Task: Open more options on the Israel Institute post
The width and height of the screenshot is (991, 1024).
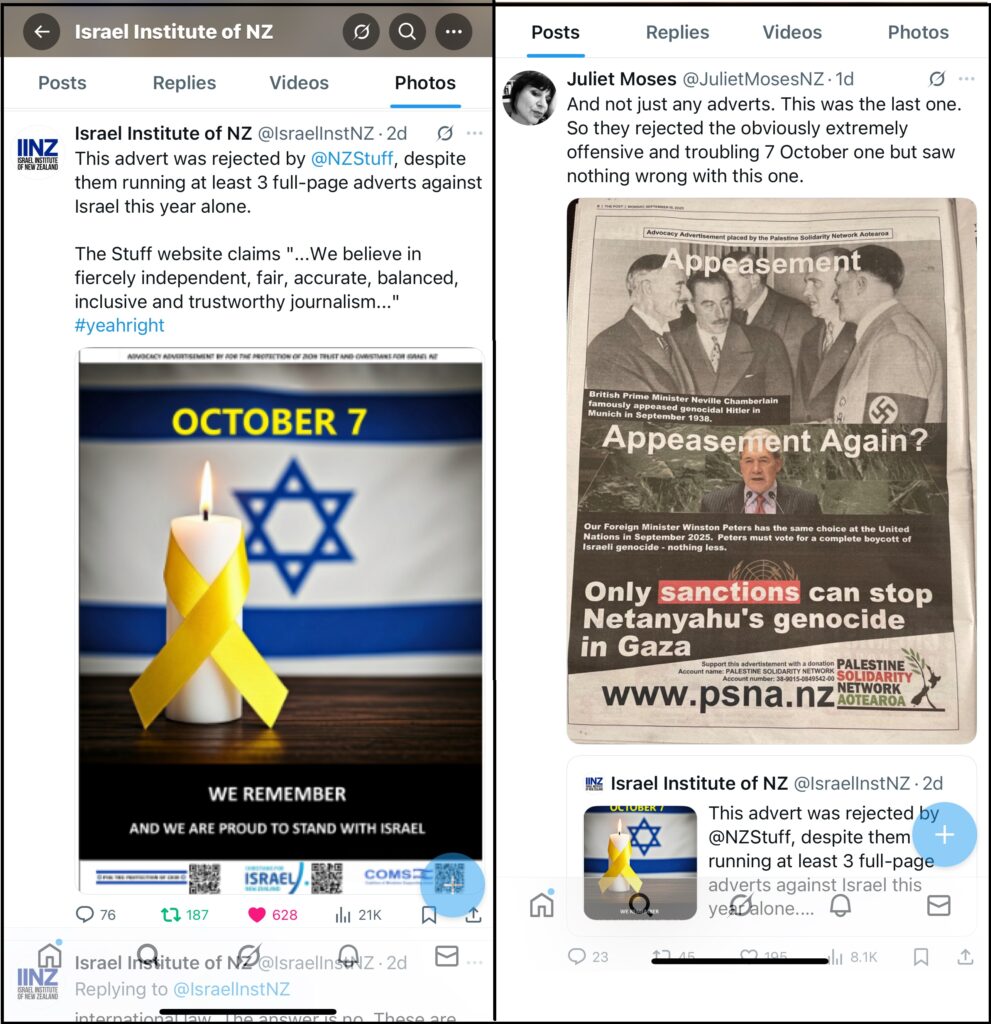Action: click(x=474, y=133)
